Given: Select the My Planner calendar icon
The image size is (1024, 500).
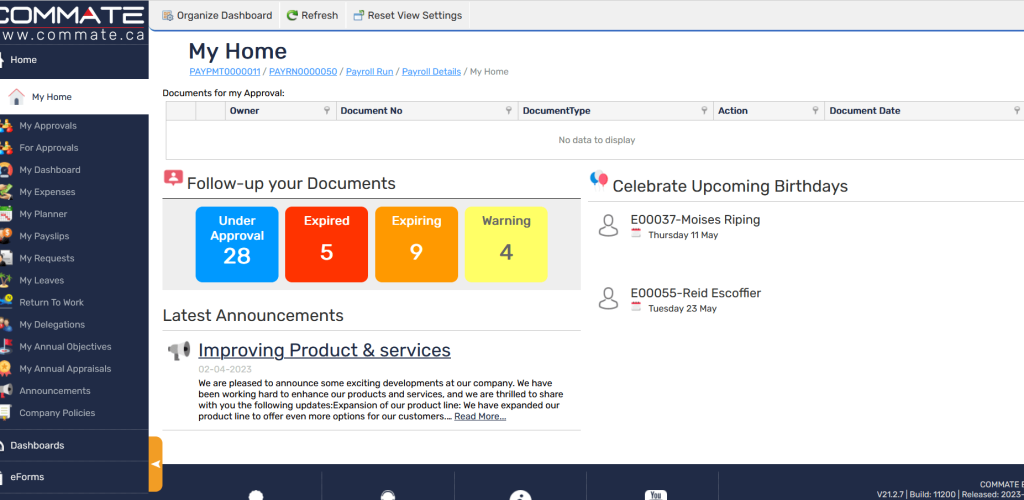Looking at the screenshot, I should click(7, 214).
